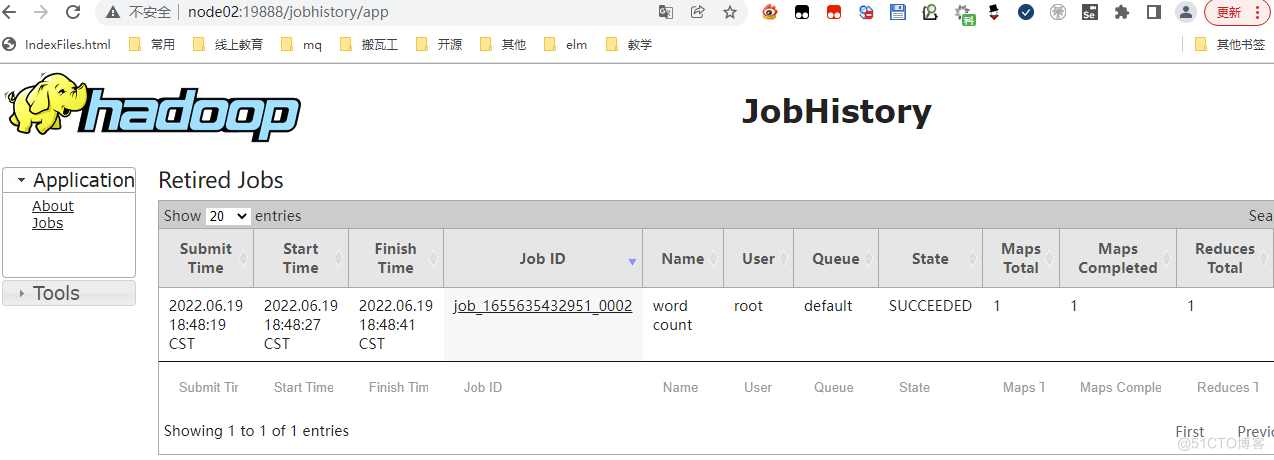Open the 常用 bookmark folder
The width and height of the screenshot is (1274, 460).
pyautogui.click(x=152, y=44)
